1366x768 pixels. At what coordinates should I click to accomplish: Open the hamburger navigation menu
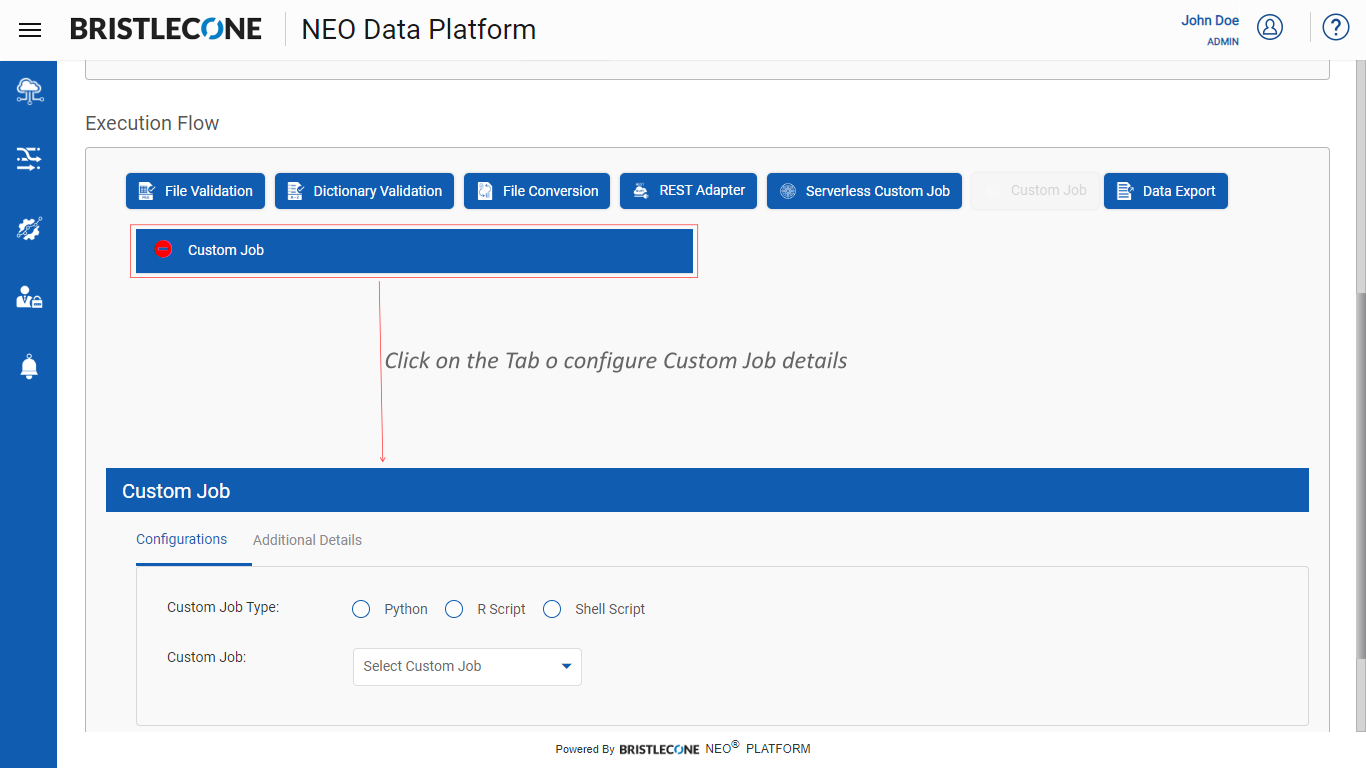(30, 30)
